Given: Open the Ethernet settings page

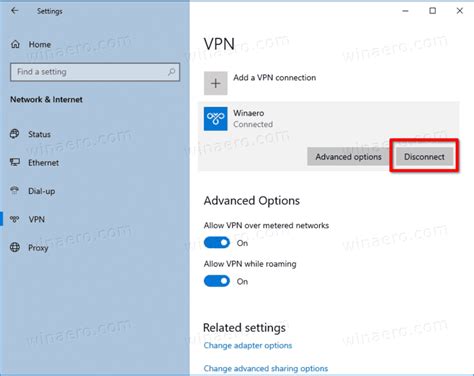Looking at the screenshot, I should (x=43, y=163).
